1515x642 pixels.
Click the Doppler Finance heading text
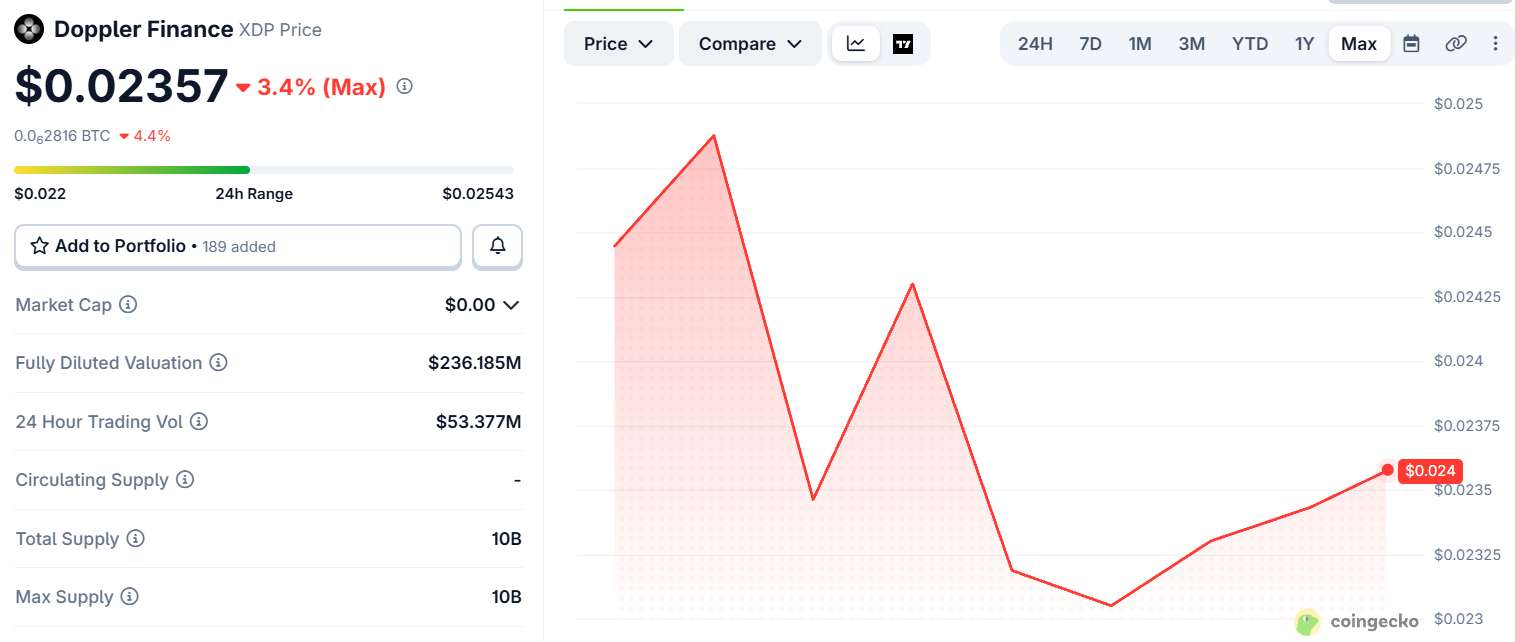143,30
